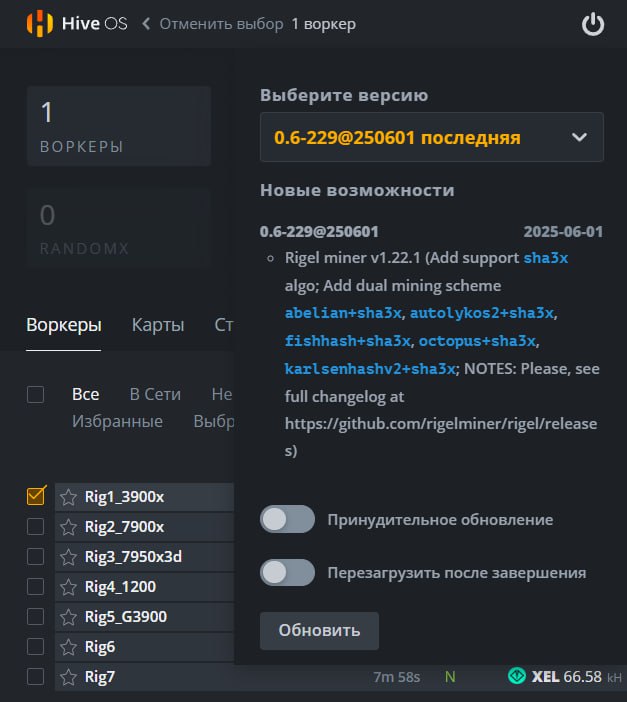Click the green N indicator on Rig7

(450, 677)
